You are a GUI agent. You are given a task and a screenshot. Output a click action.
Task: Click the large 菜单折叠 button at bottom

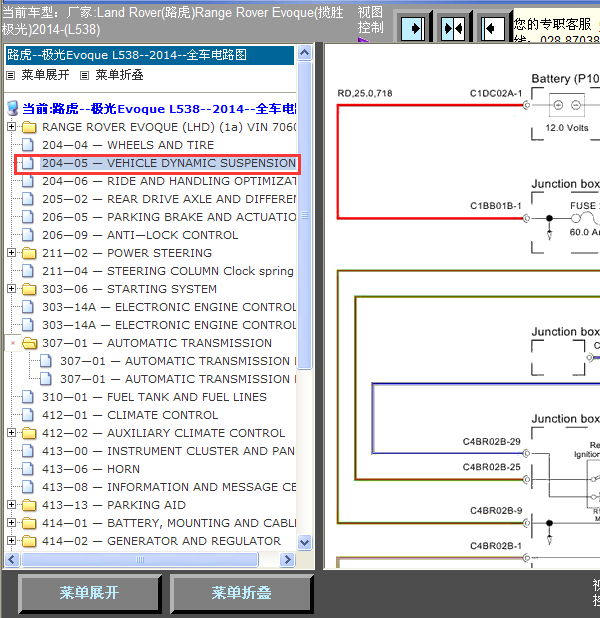click(x=241, y=593)
